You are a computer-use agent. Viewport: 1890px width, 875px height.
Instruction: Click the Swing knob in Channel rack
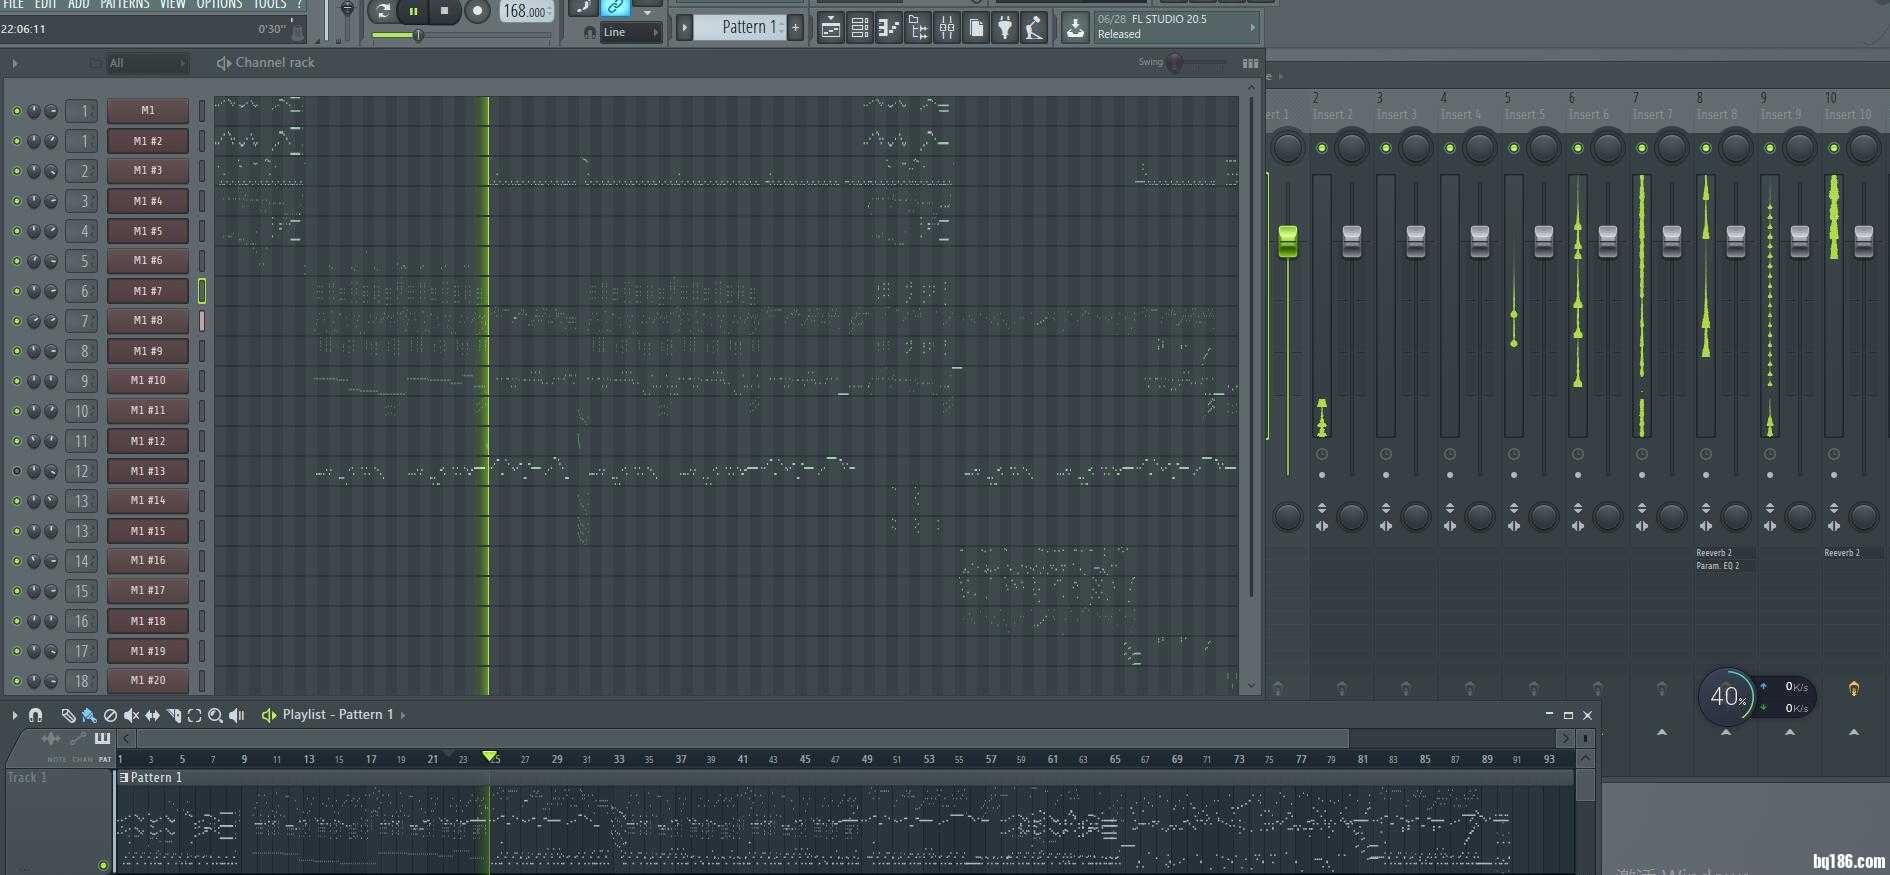click(1176, 63)
